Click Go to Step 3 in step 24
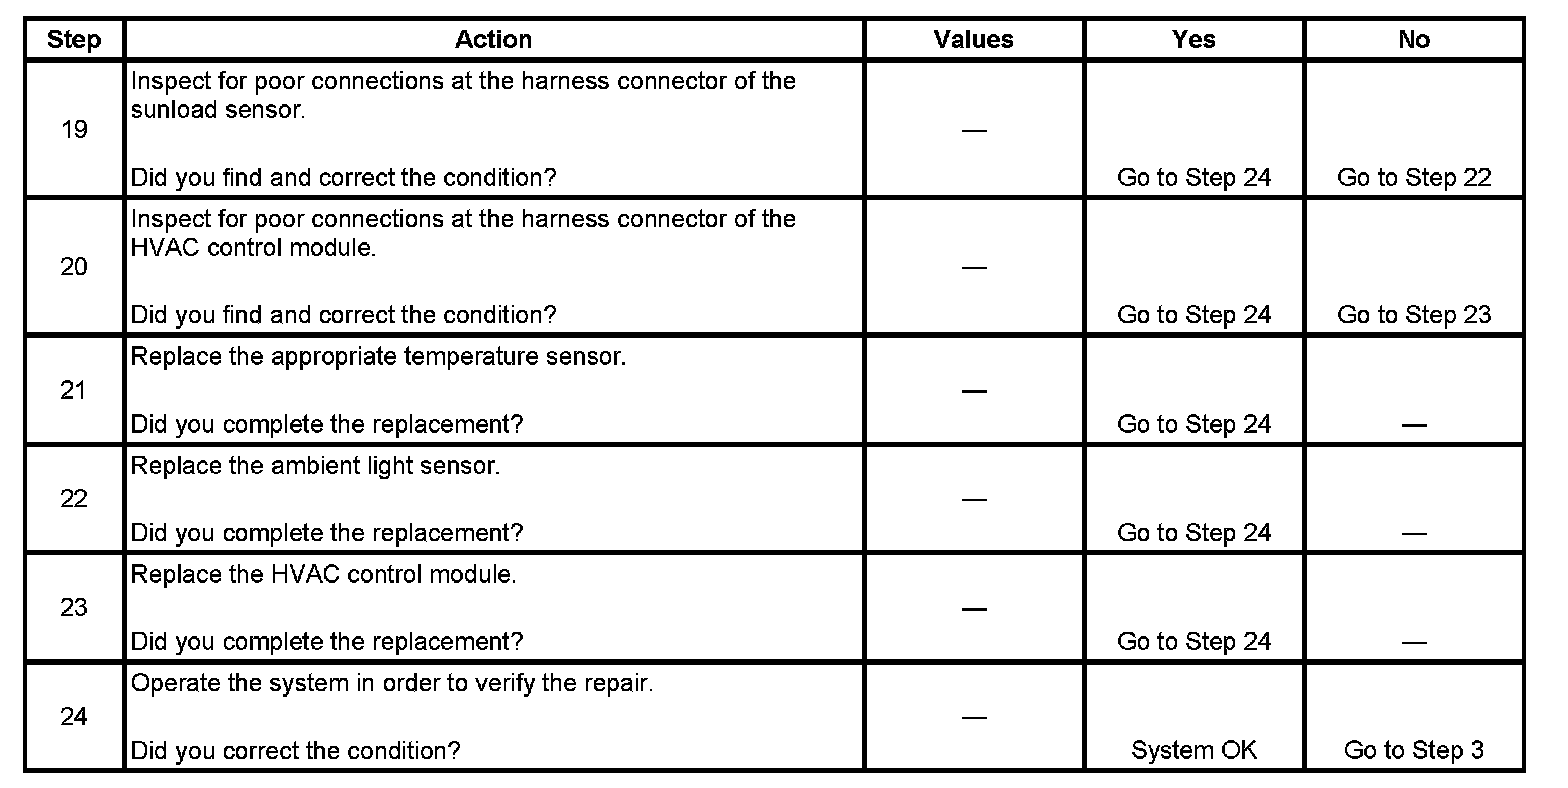The height and width of the screenshot is (788, 1568). 1414,750
